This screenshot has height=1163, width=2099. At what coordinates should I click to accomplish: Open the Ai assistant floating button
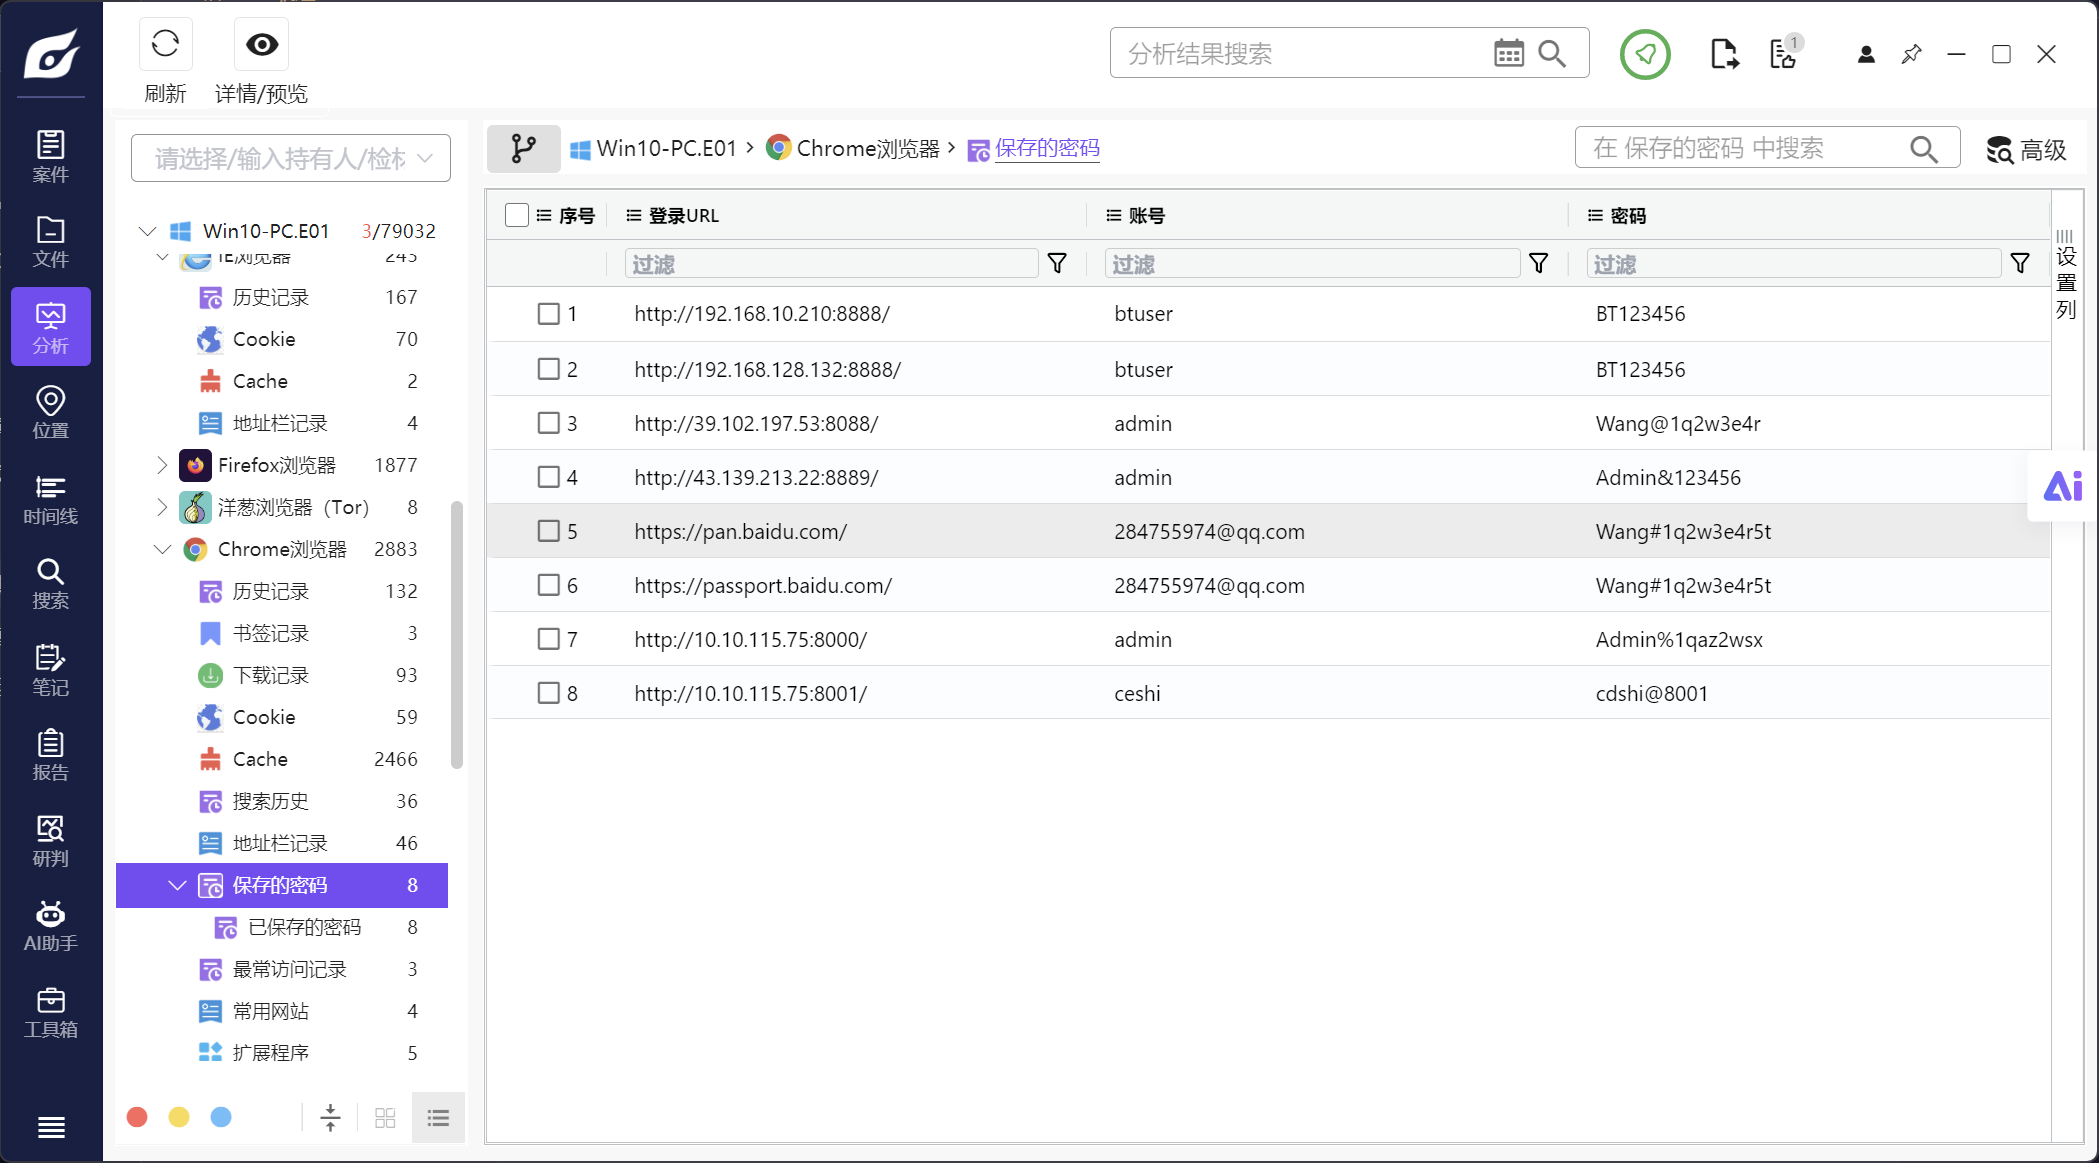2062,486
